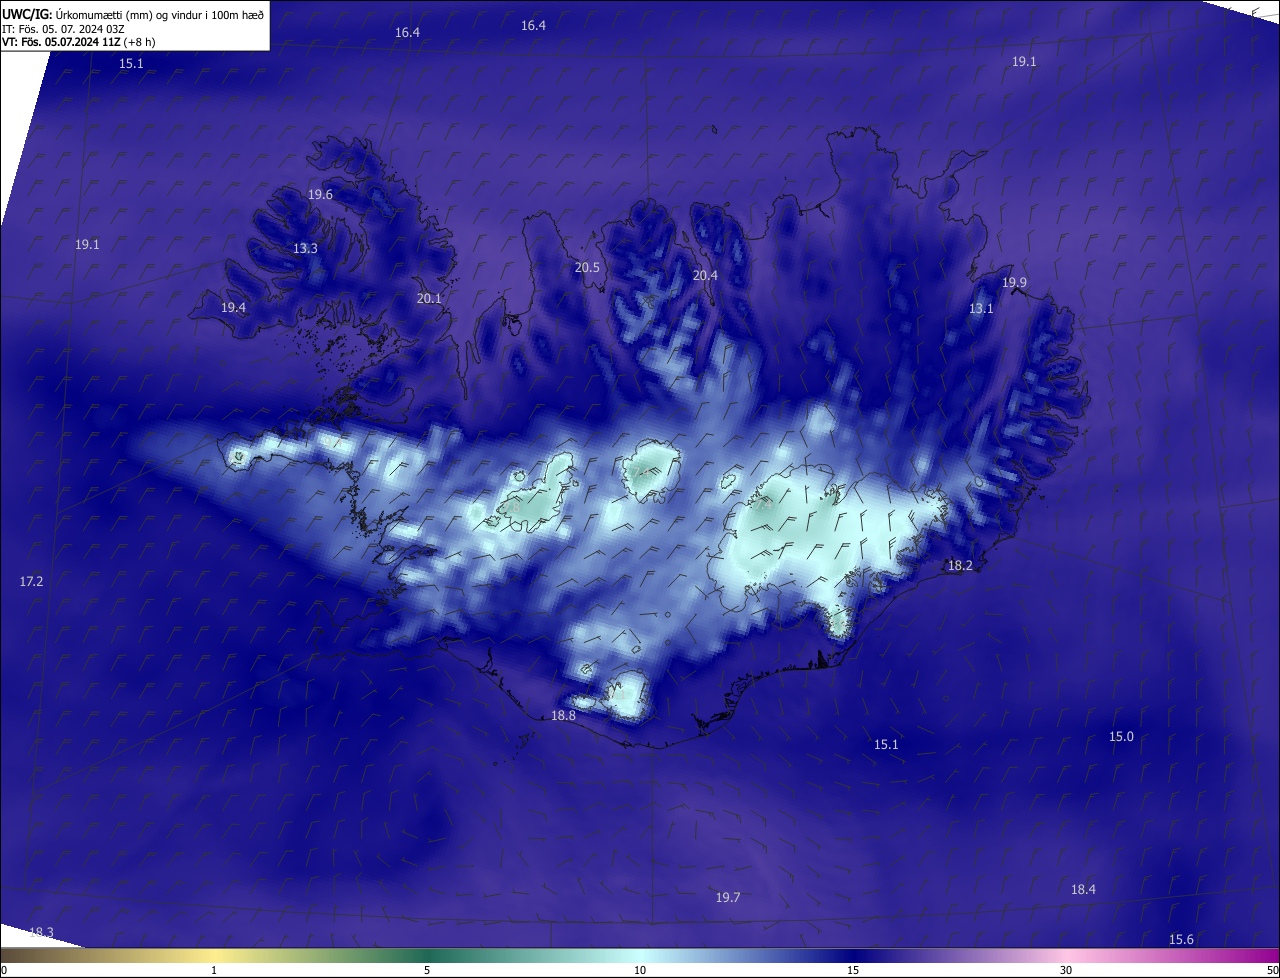Screen dimensions: 1280x978
Task: Click the '10' tick on the colour scale
Action: point(640,970)
